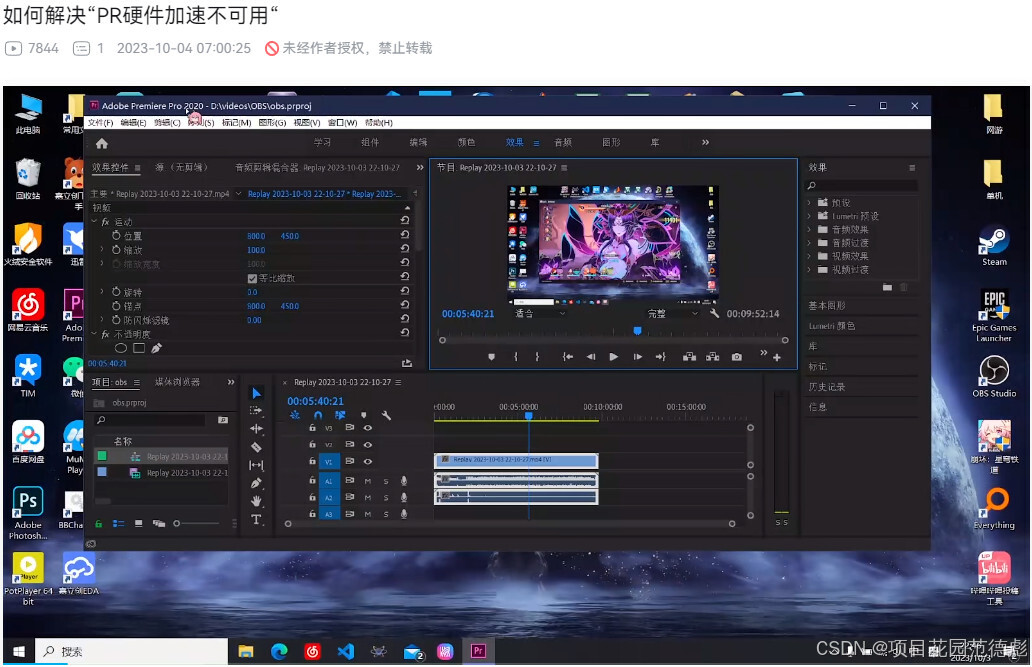
Task: Toggle visibility of track V3
Action: pos(368,428)
